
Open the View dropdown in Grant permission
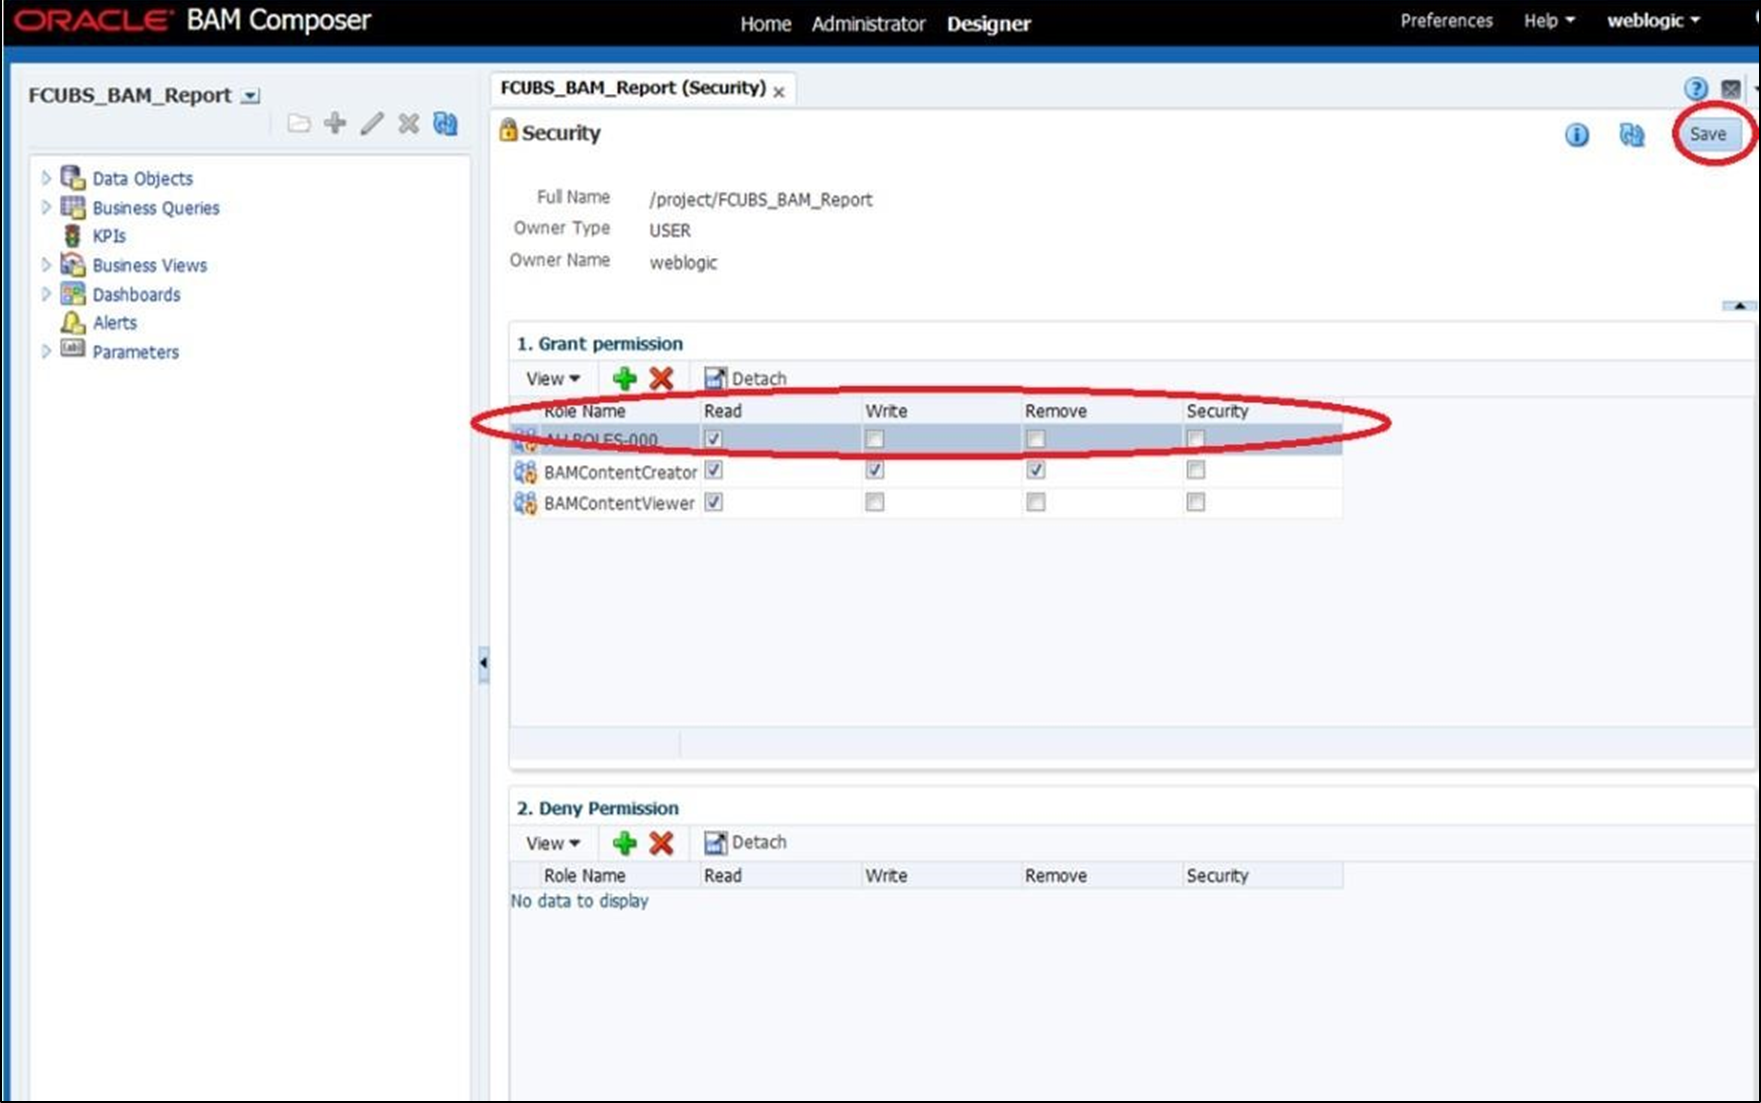(553, 378)
